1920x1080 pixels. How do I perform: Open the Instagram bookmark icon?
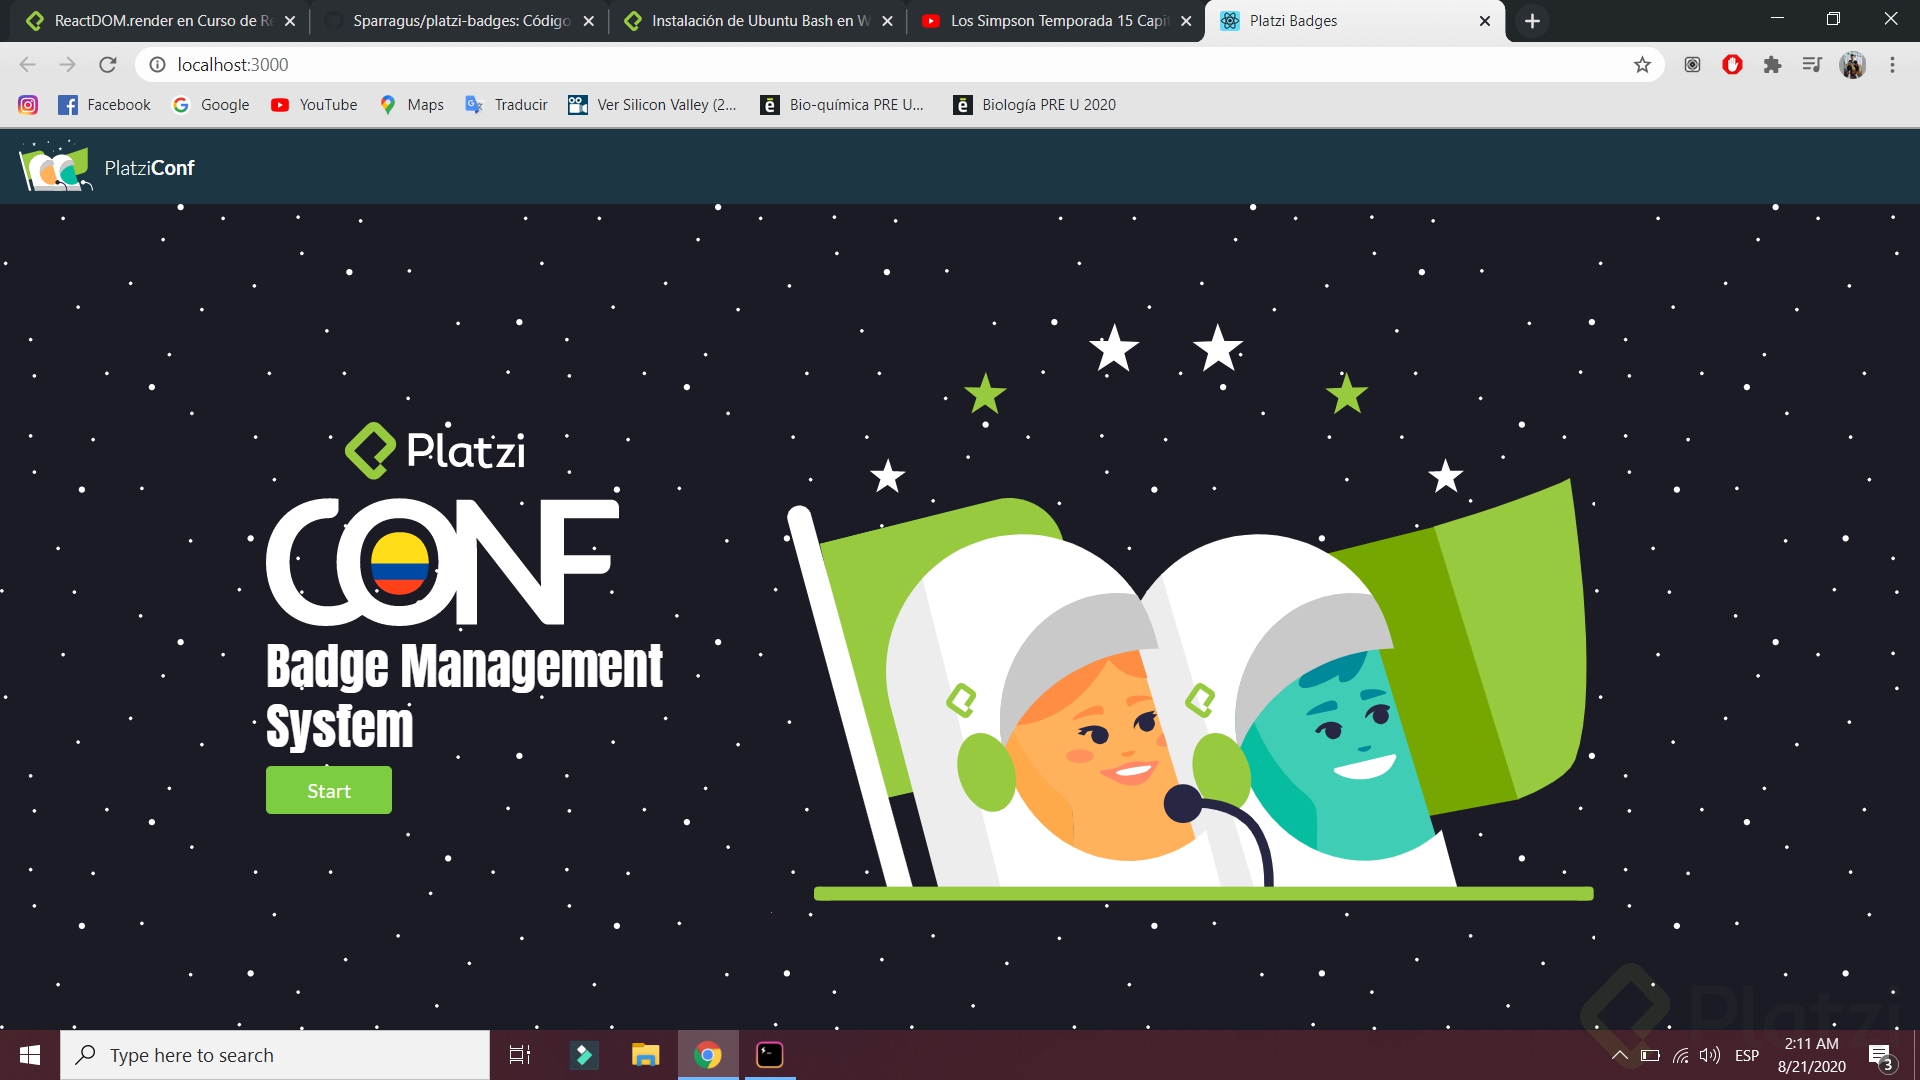(28, 105)
